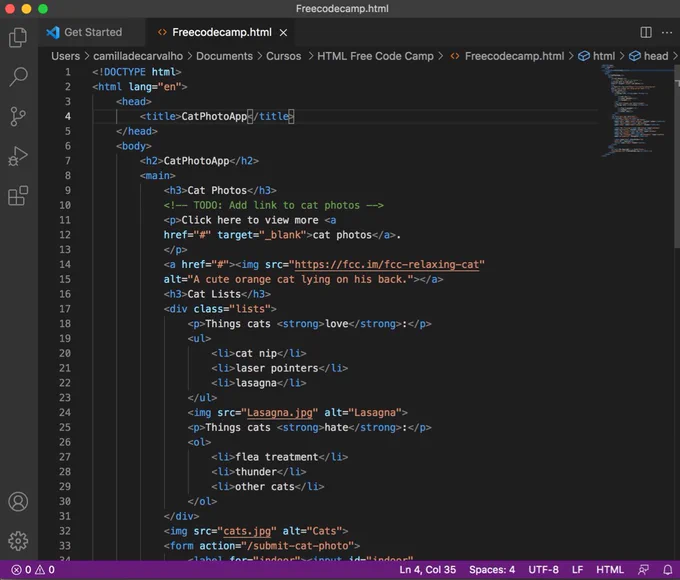This screenshot has height=580, width=680.
Task: Click the div class="lists" line
Action: point(220,309)
